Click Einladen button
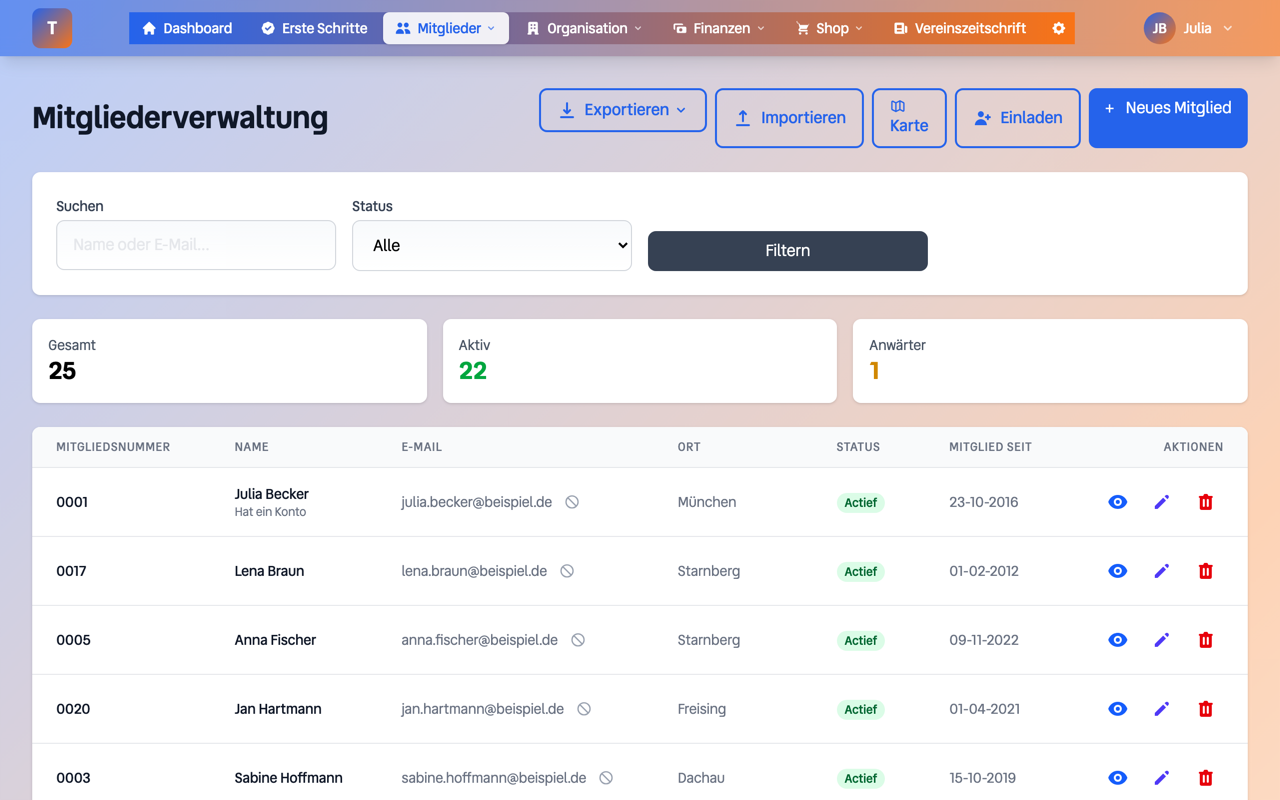Image resolution: width=1280 pixels, height=800 pixels. click(x=1017, y=118)
